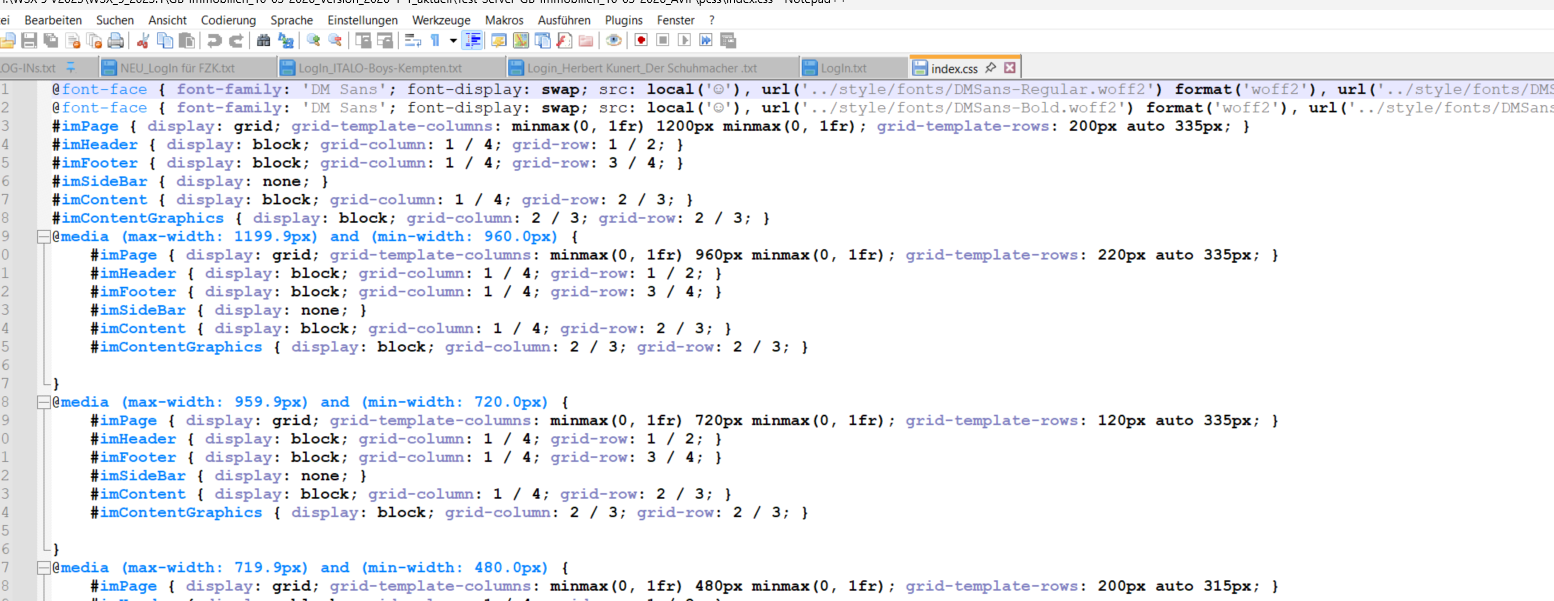Toggle the Word wrap toolbar button
This screenshot has width=1554, height=601.
point(411,41)
